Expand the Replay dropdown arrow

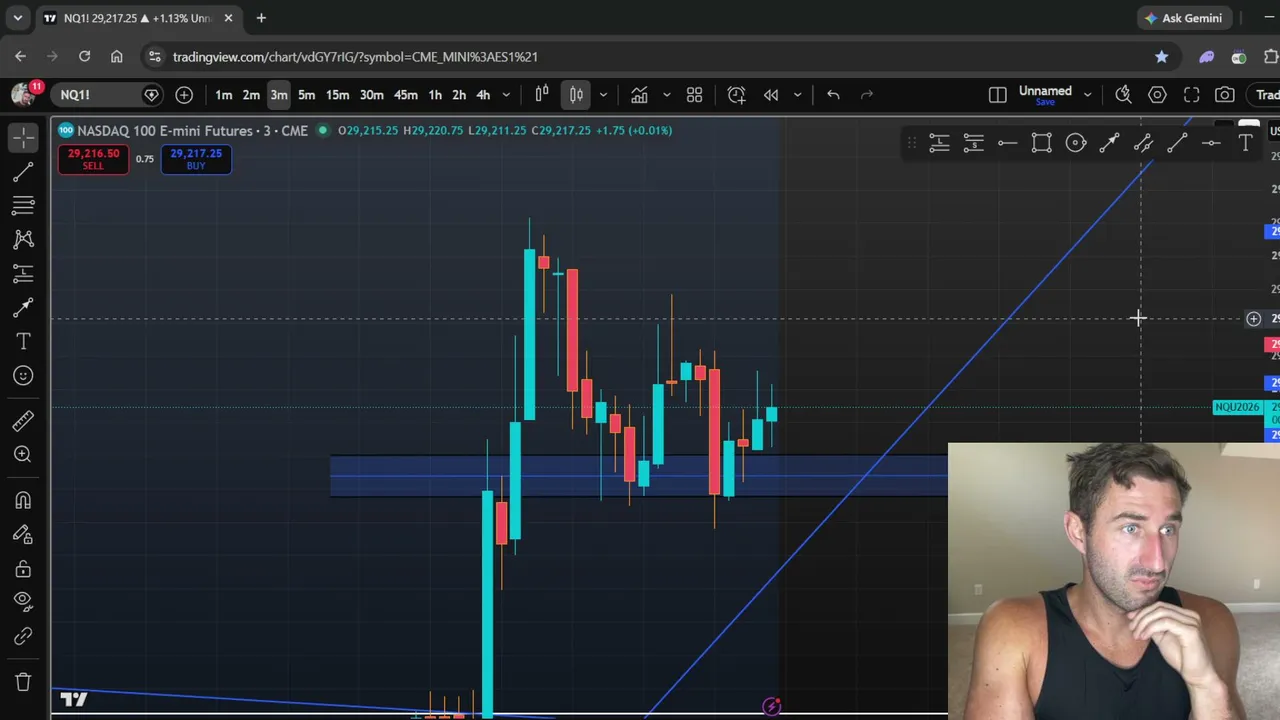(797, 95)
